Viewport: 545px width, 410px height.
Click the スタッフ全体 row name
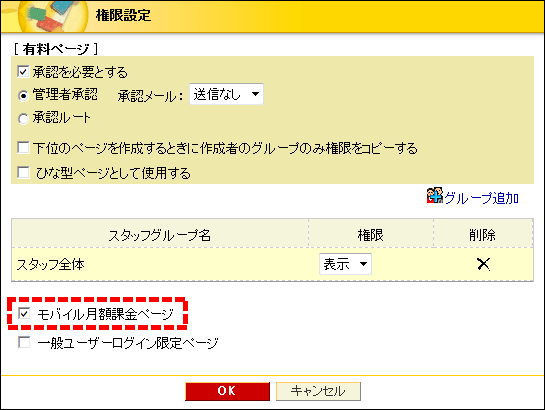[x=50, y=264]
